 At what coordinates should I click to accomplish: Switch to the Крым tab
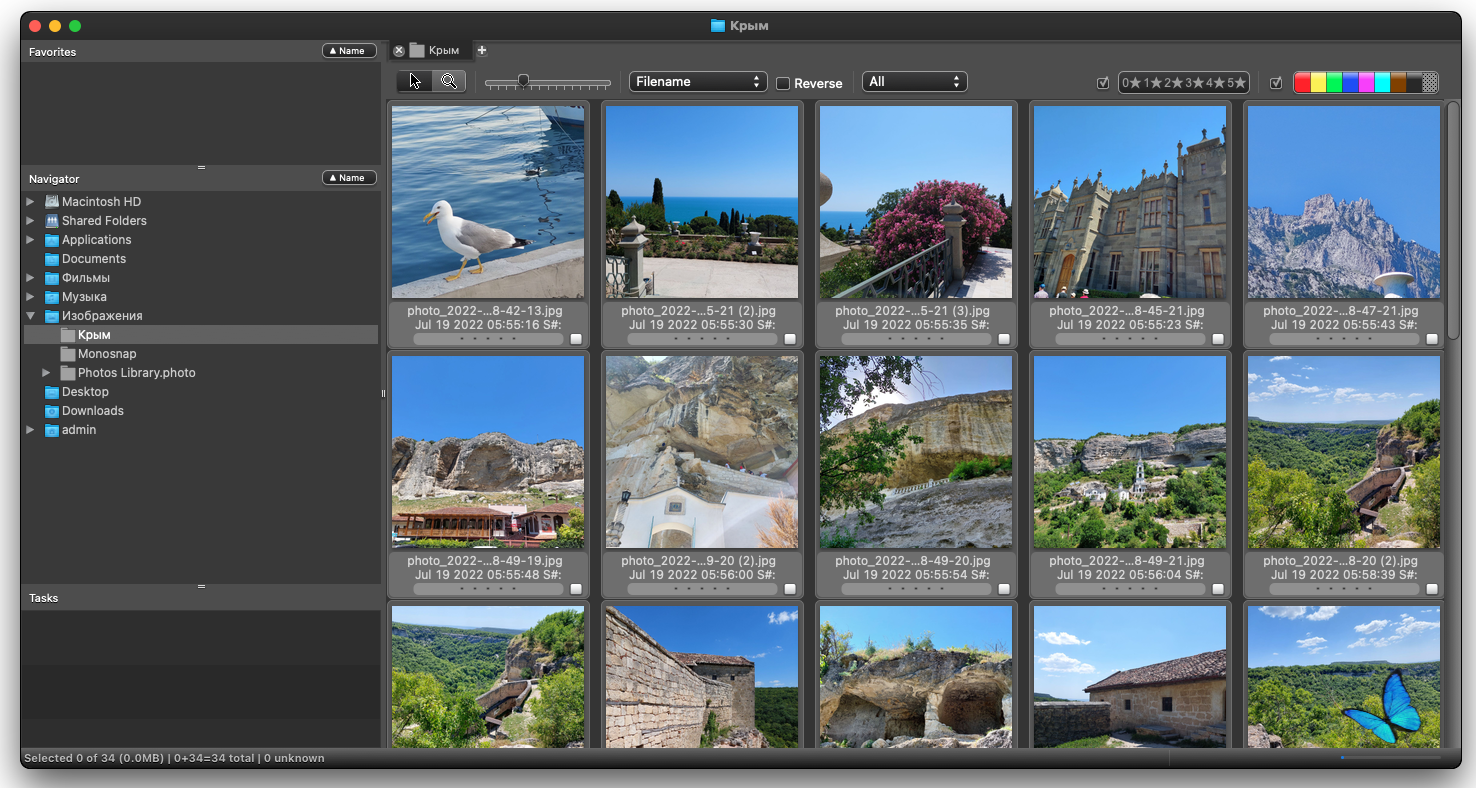click(x=429, y=50)
